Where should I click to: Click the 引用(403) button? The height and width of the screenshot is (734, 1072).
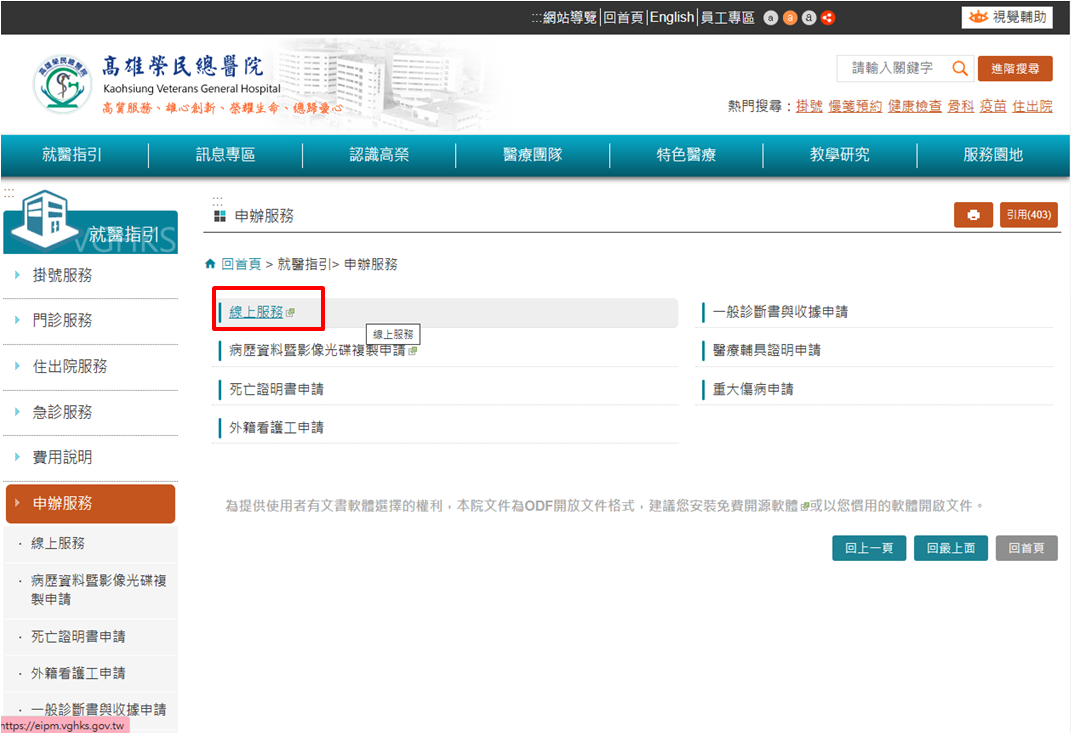pos(1028,215)
